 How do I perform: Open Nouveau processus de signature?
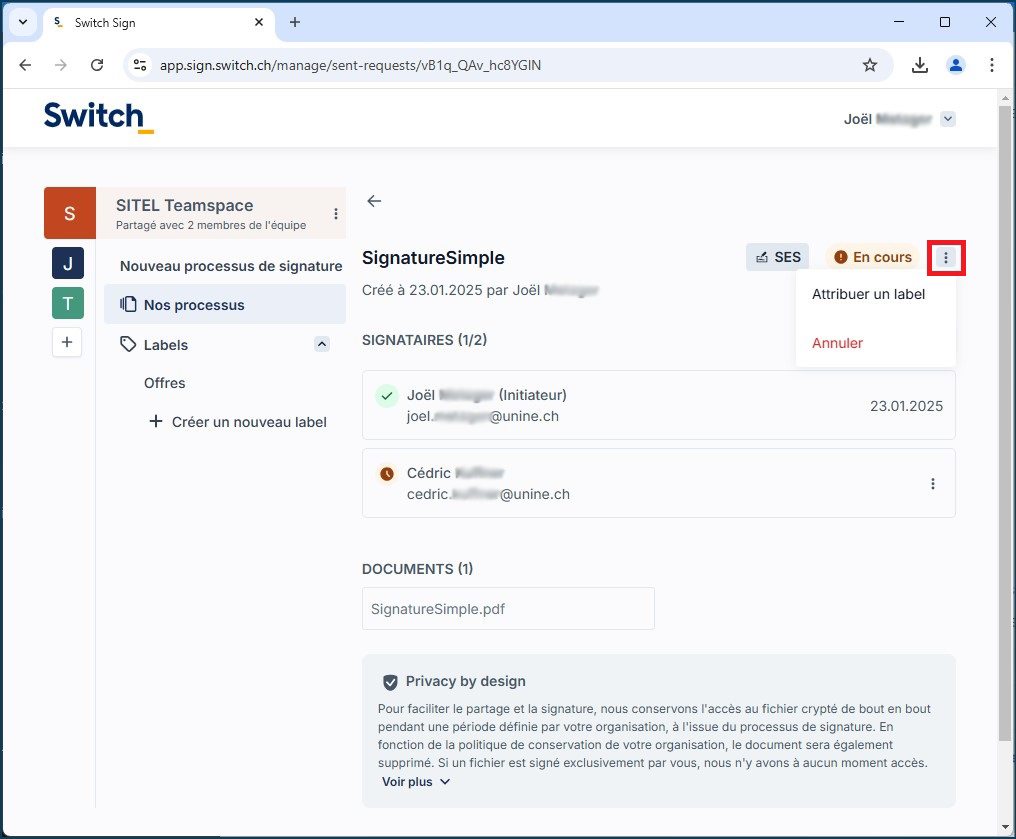pos(231,266)
